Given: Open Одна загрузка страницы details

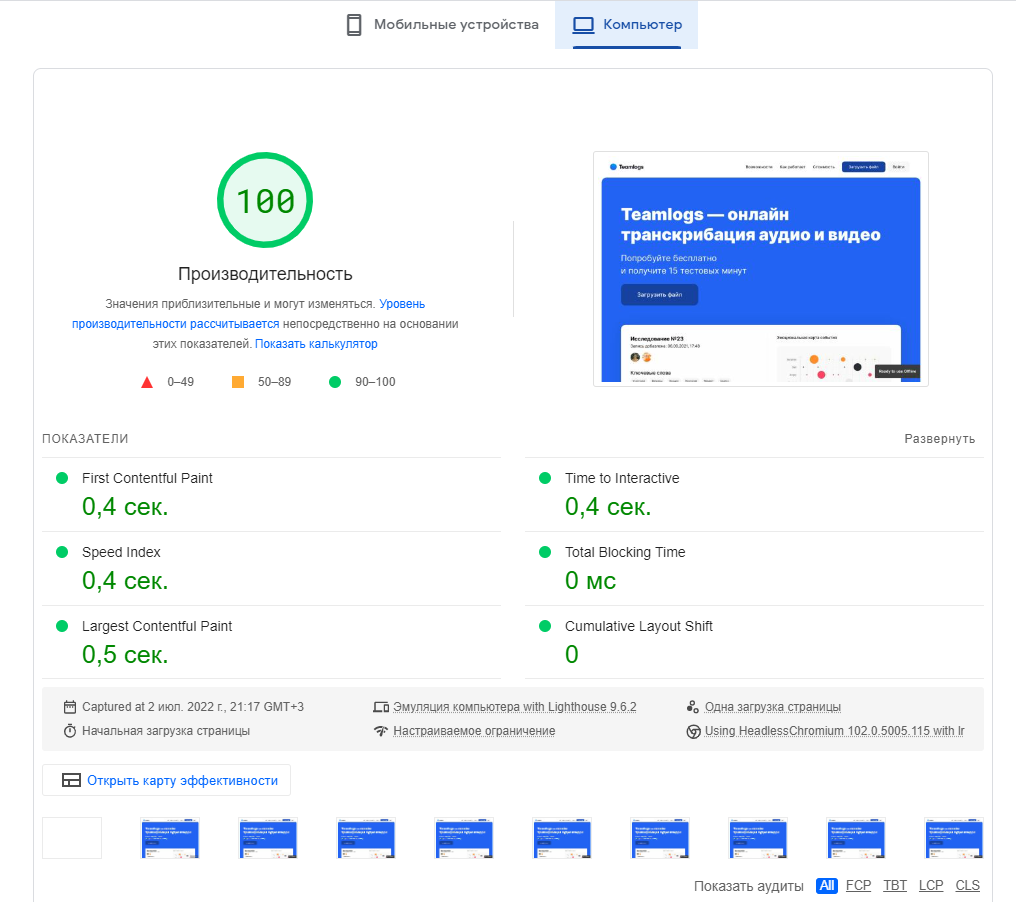Looking at the screenshot, I should pos(772,707).
